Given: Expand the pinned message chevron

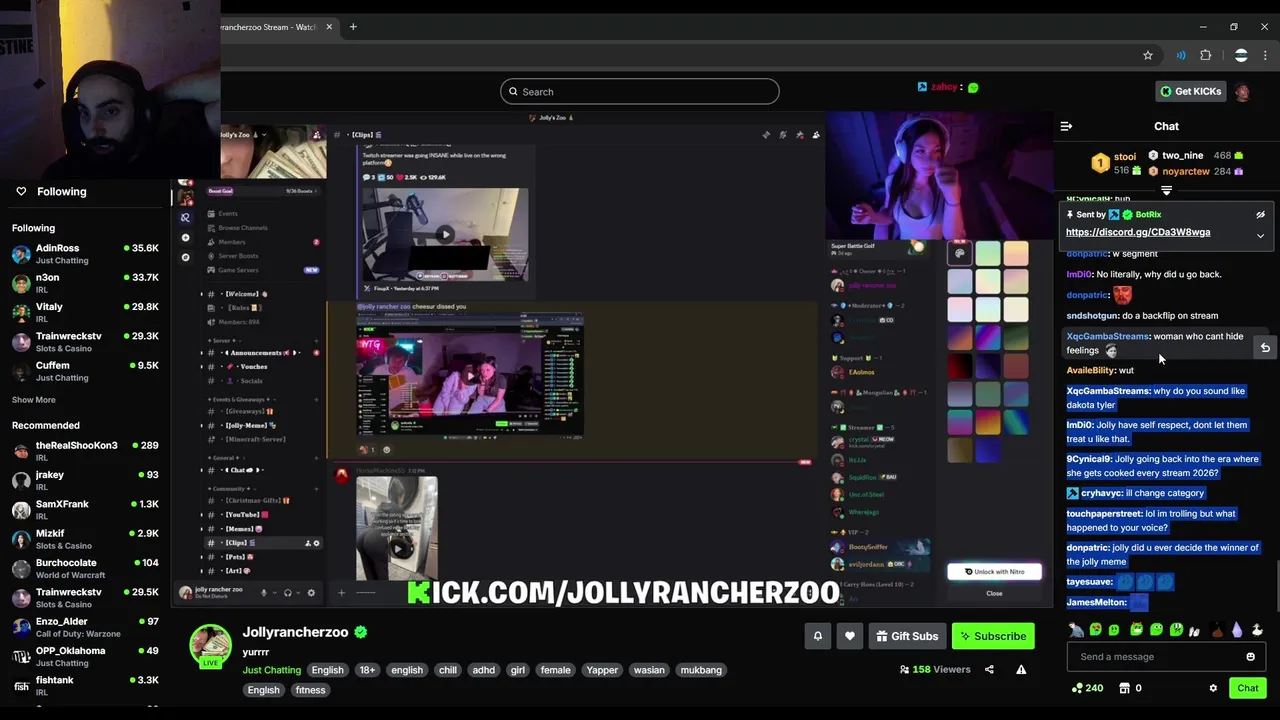Looking at the screenshot, I should click(x=1260, y=236).
